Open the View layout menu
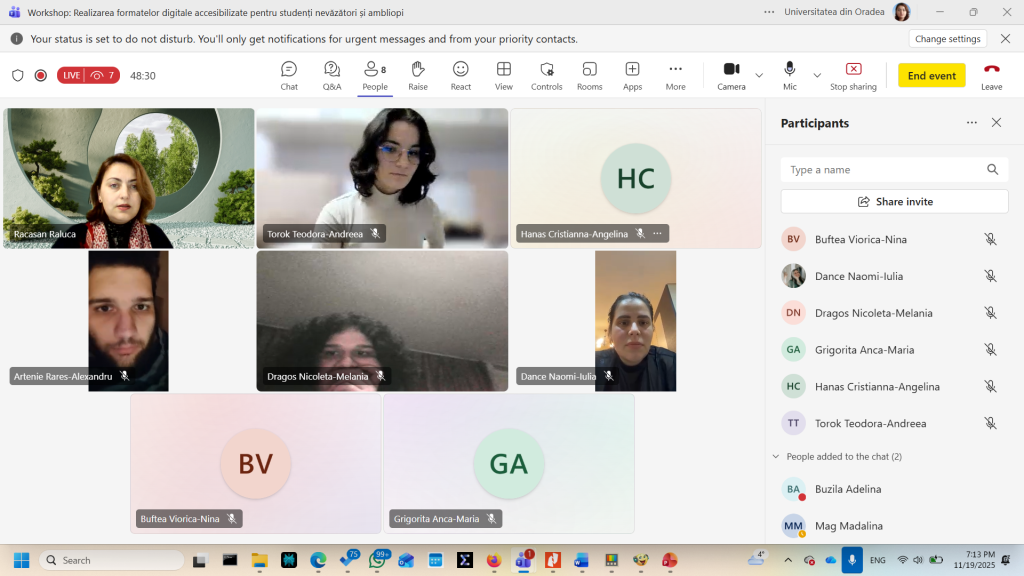This screenshot has height=576, width=1024. pyautogui.click(x=504, y=75)
